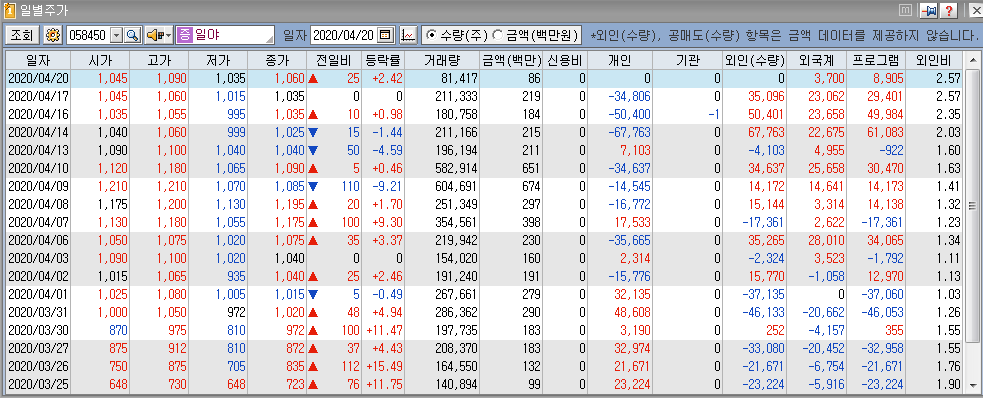Click the 외인(수량) column header
This screenshot has height=398, width=983.
coord(755,61)
